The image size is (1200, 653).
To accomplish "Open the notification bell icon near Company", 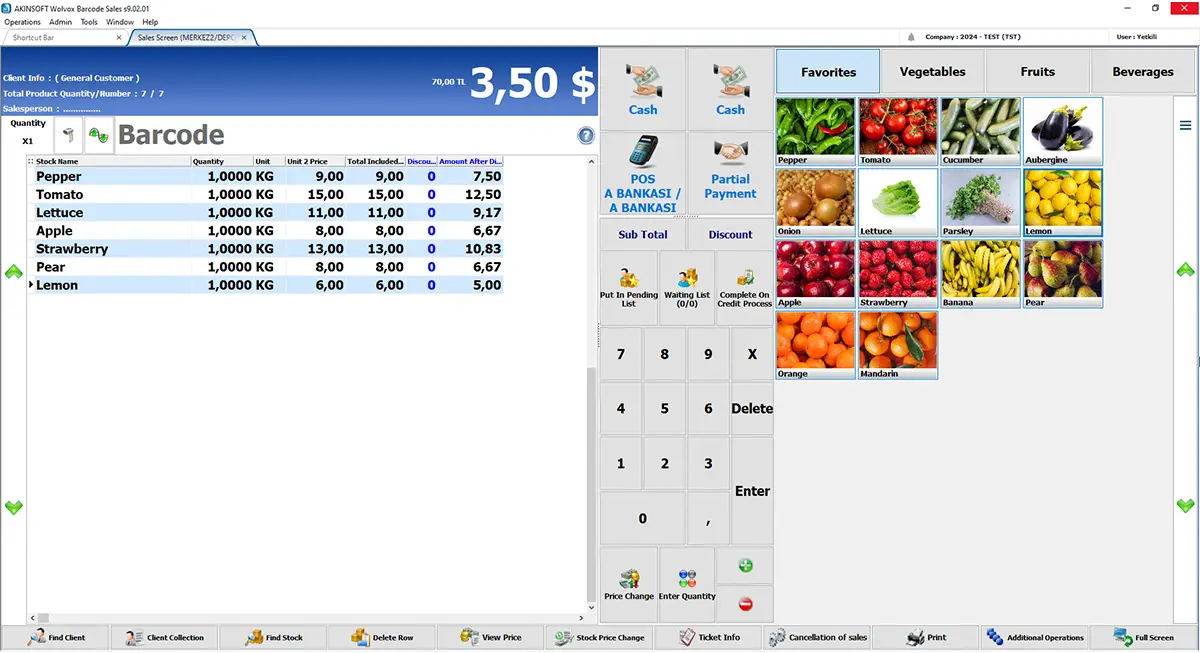I will (x=911, y=37).
